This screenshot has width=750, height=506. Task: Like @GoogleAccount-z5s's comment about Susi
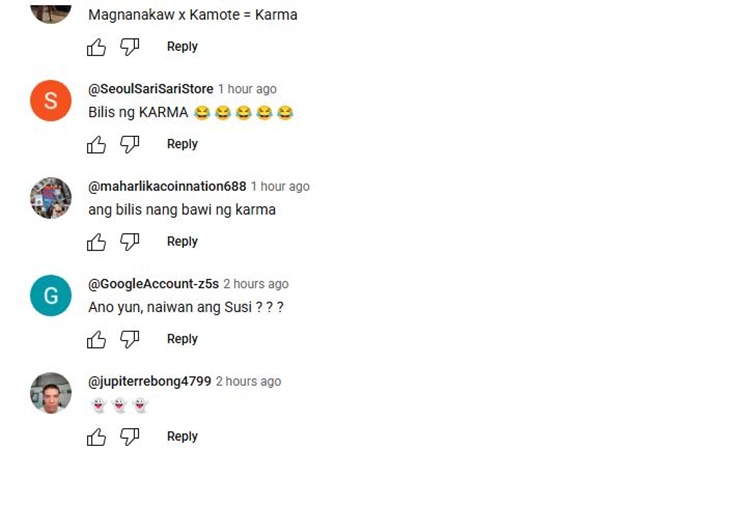96,340
